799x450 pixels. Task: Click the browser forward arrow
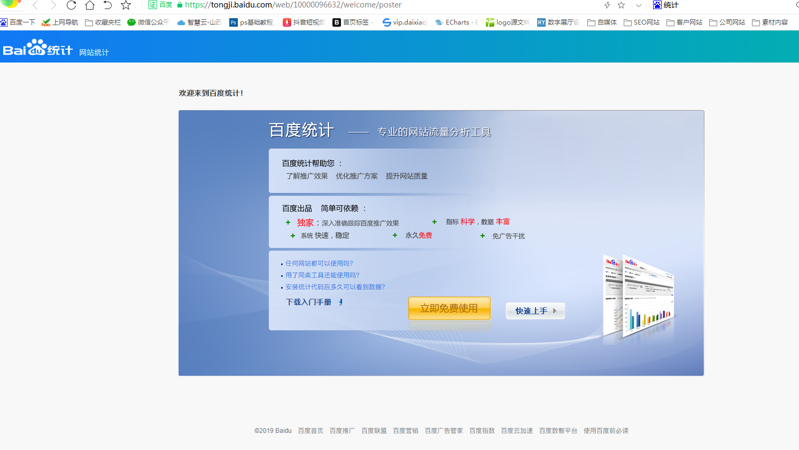tap(53, 5)
